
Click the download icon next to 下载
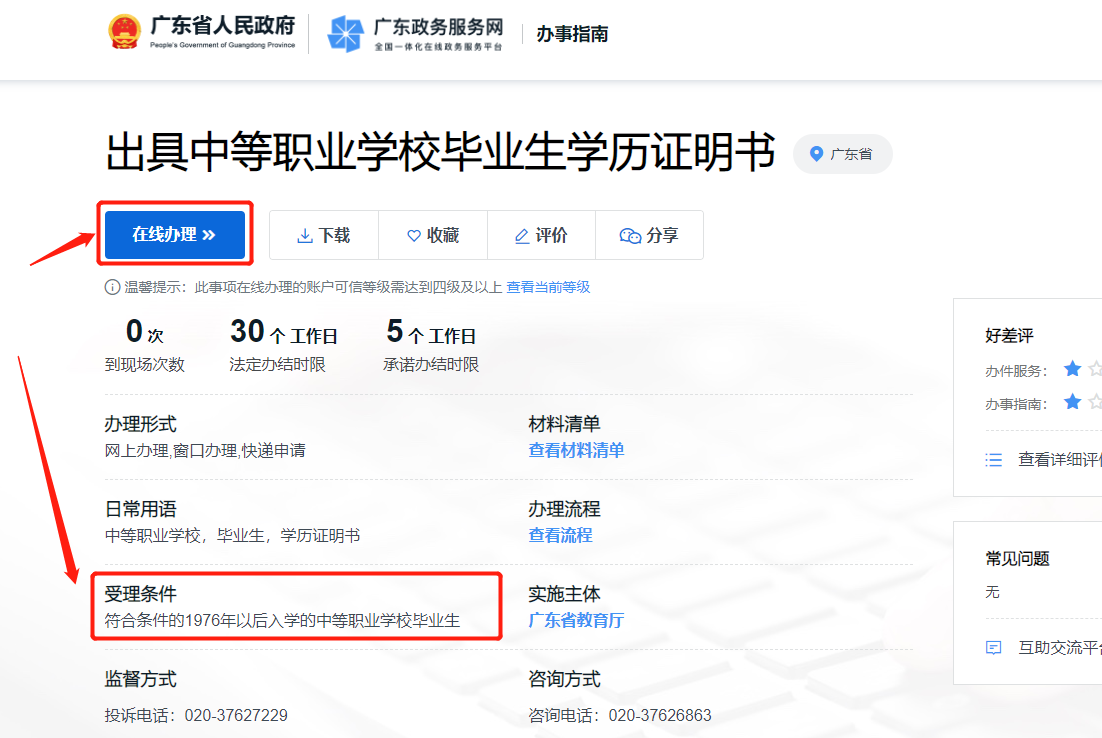305,235
